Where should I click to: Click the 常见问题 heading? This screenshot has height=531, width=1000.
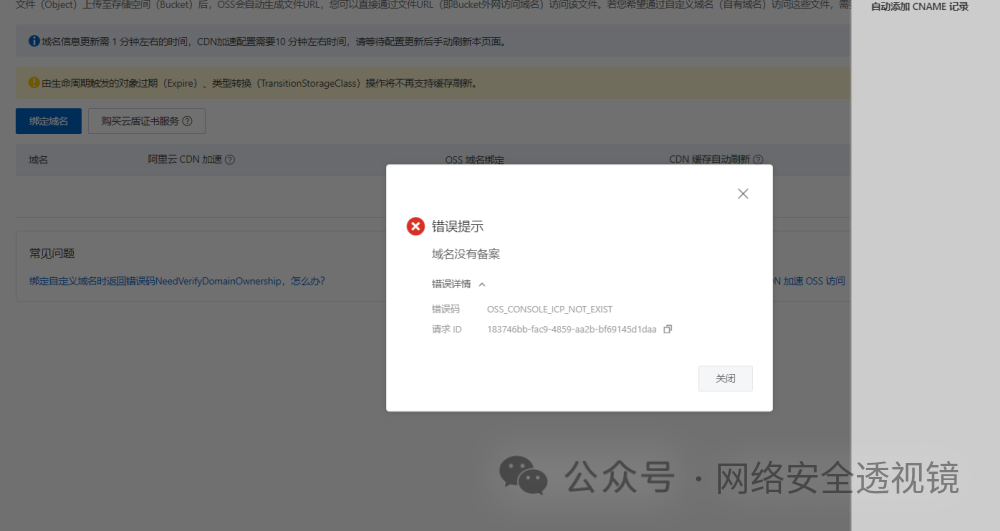pyautogui.click(x=52, y=253)
